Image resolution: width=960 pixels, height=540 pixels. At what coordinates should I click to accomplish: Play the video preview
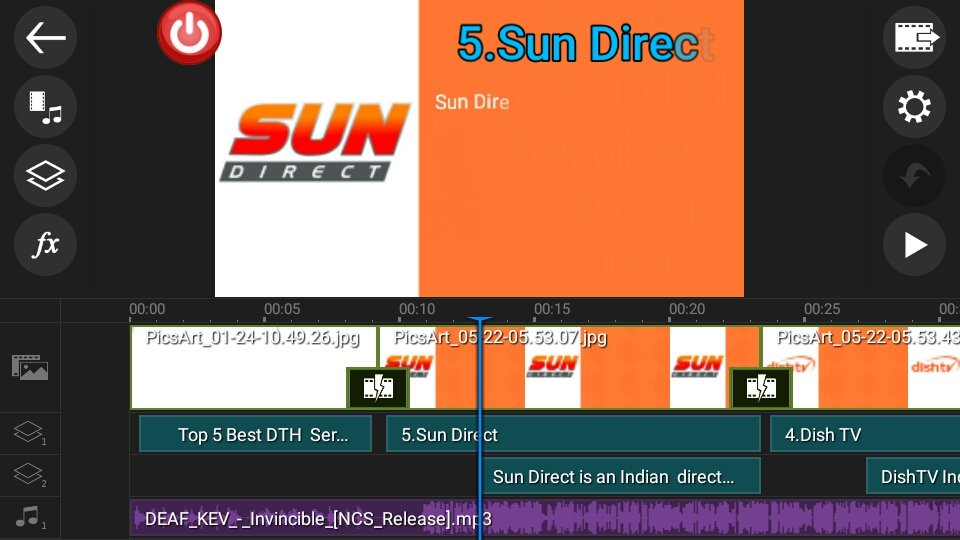click(x=915, y=244)
